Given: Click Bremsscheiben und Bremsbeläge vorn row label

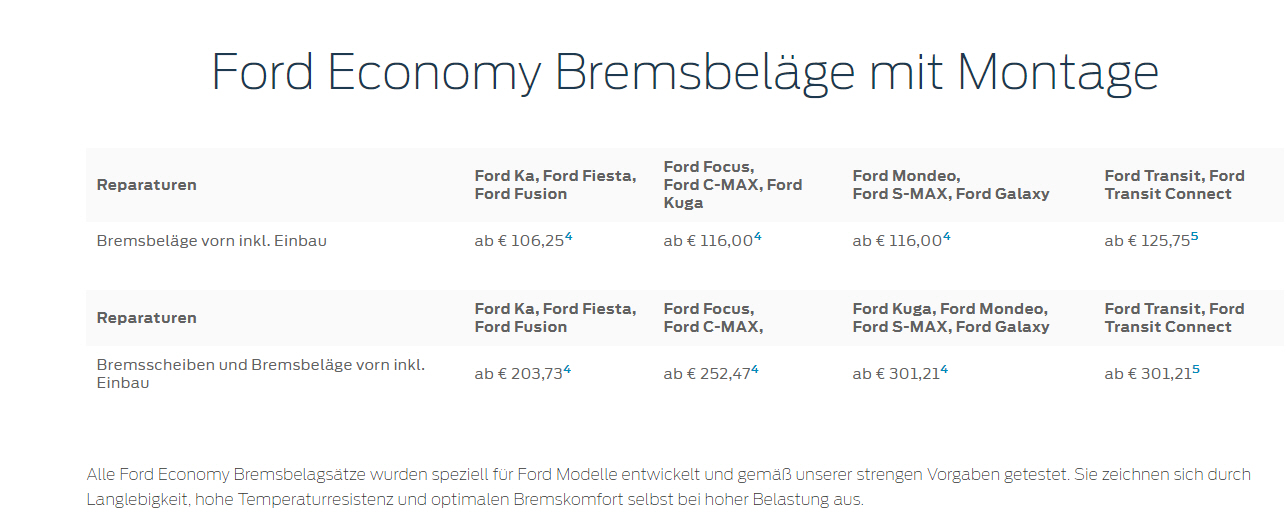Looking at the screenshot, I should [261, 374].
